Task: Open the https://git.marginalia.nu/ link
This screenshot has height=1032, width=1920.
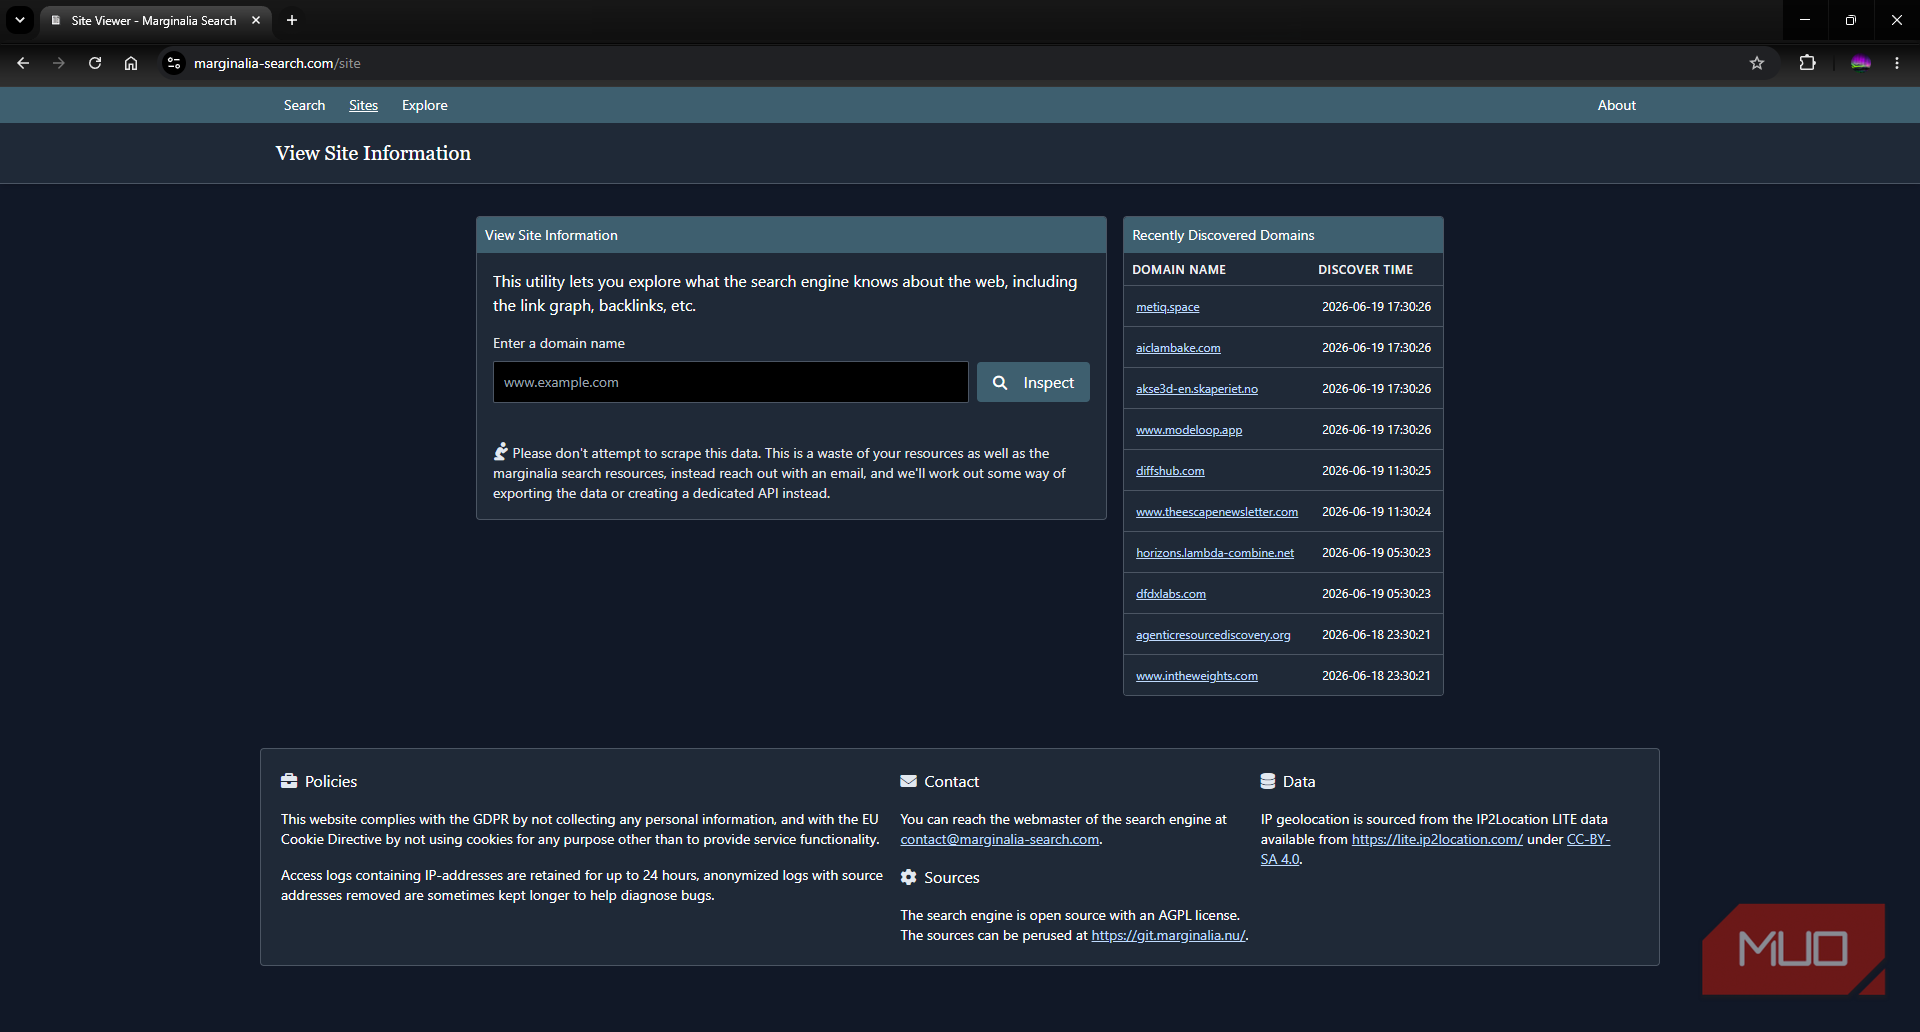Action: 1168,935
